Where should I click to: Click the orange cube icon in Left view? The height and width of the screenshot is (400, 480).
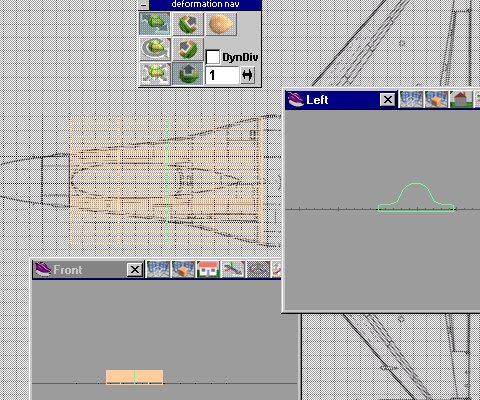tap(436, 99)
